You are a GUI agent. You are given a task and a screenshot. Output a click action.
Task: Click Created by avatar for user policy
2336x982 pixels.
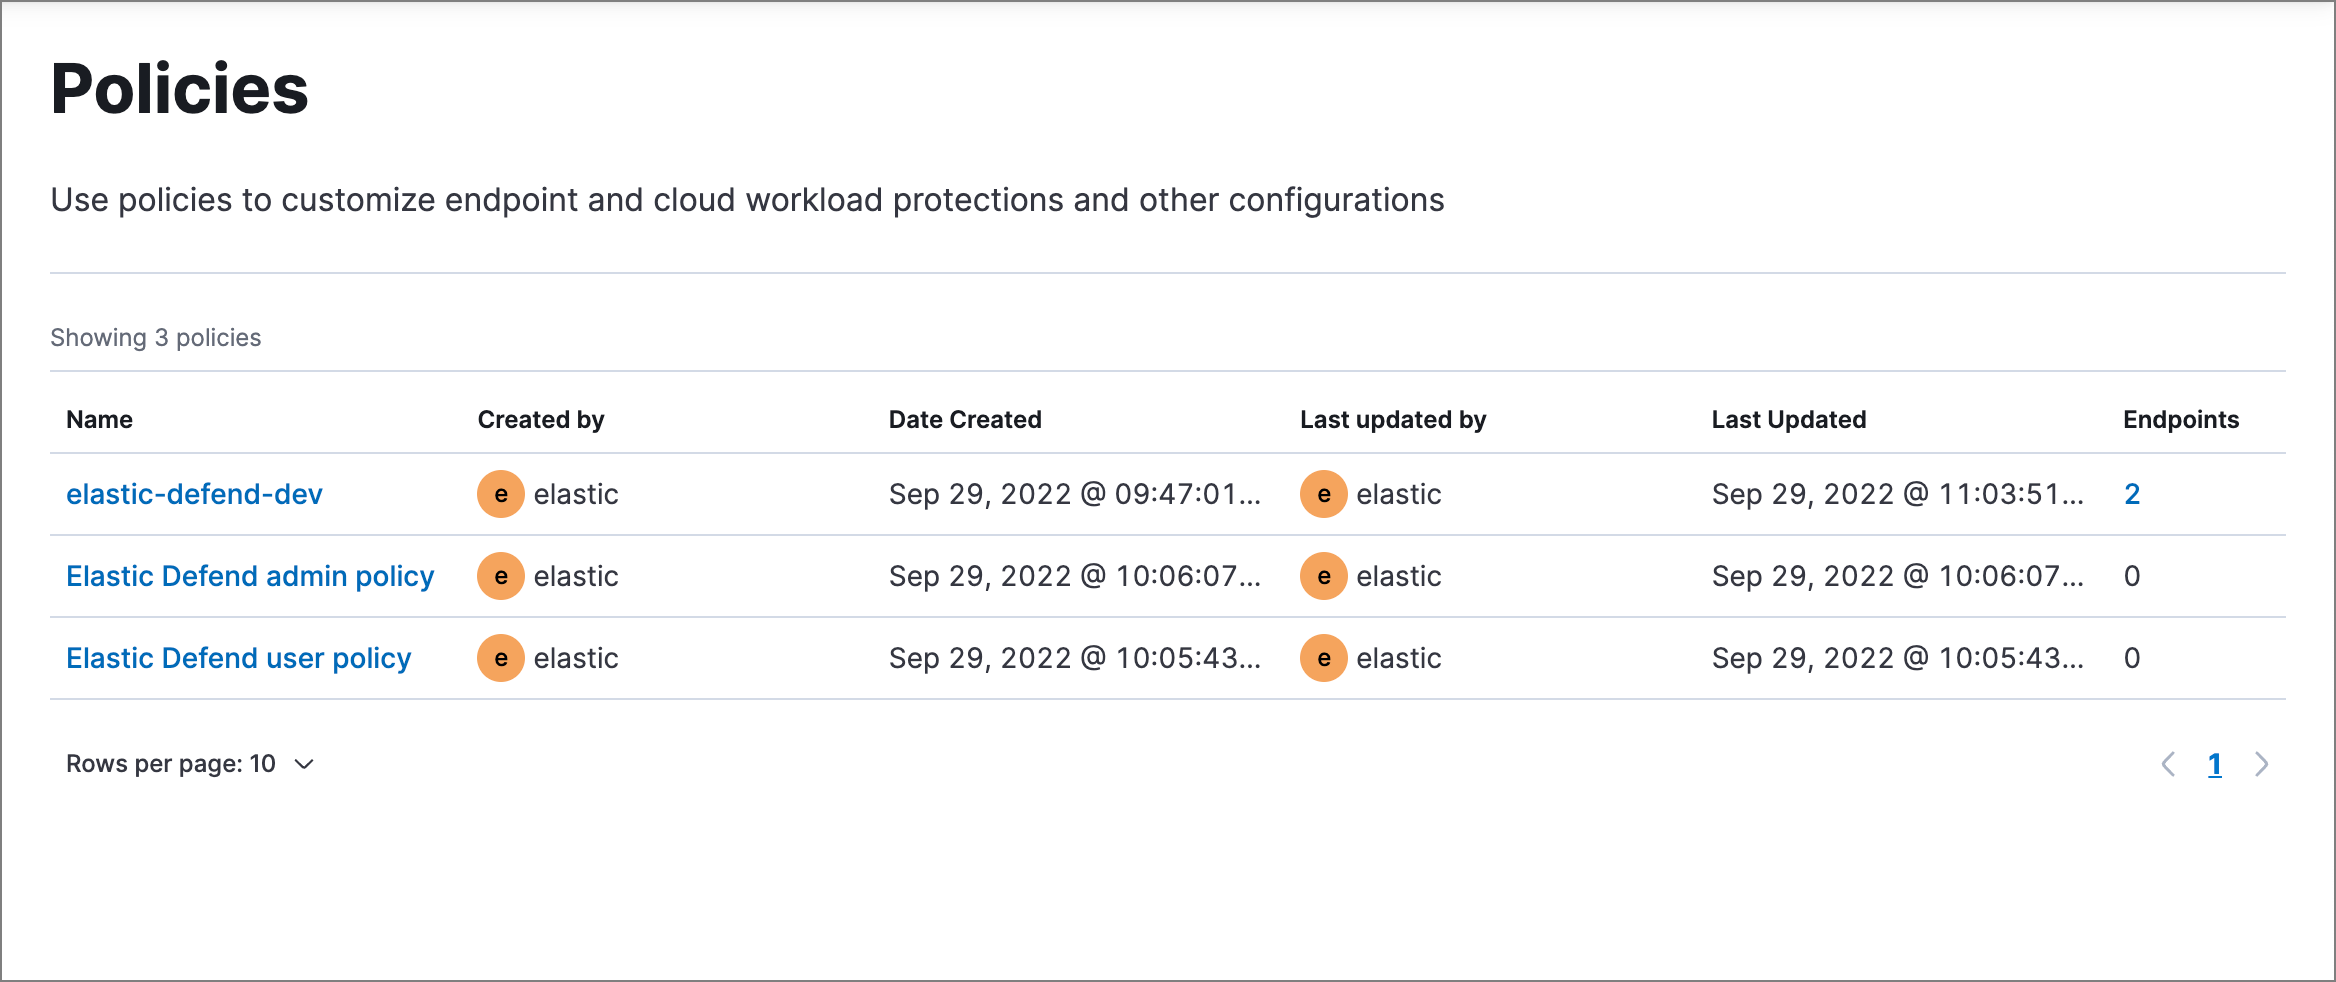[x=500, y=658]
